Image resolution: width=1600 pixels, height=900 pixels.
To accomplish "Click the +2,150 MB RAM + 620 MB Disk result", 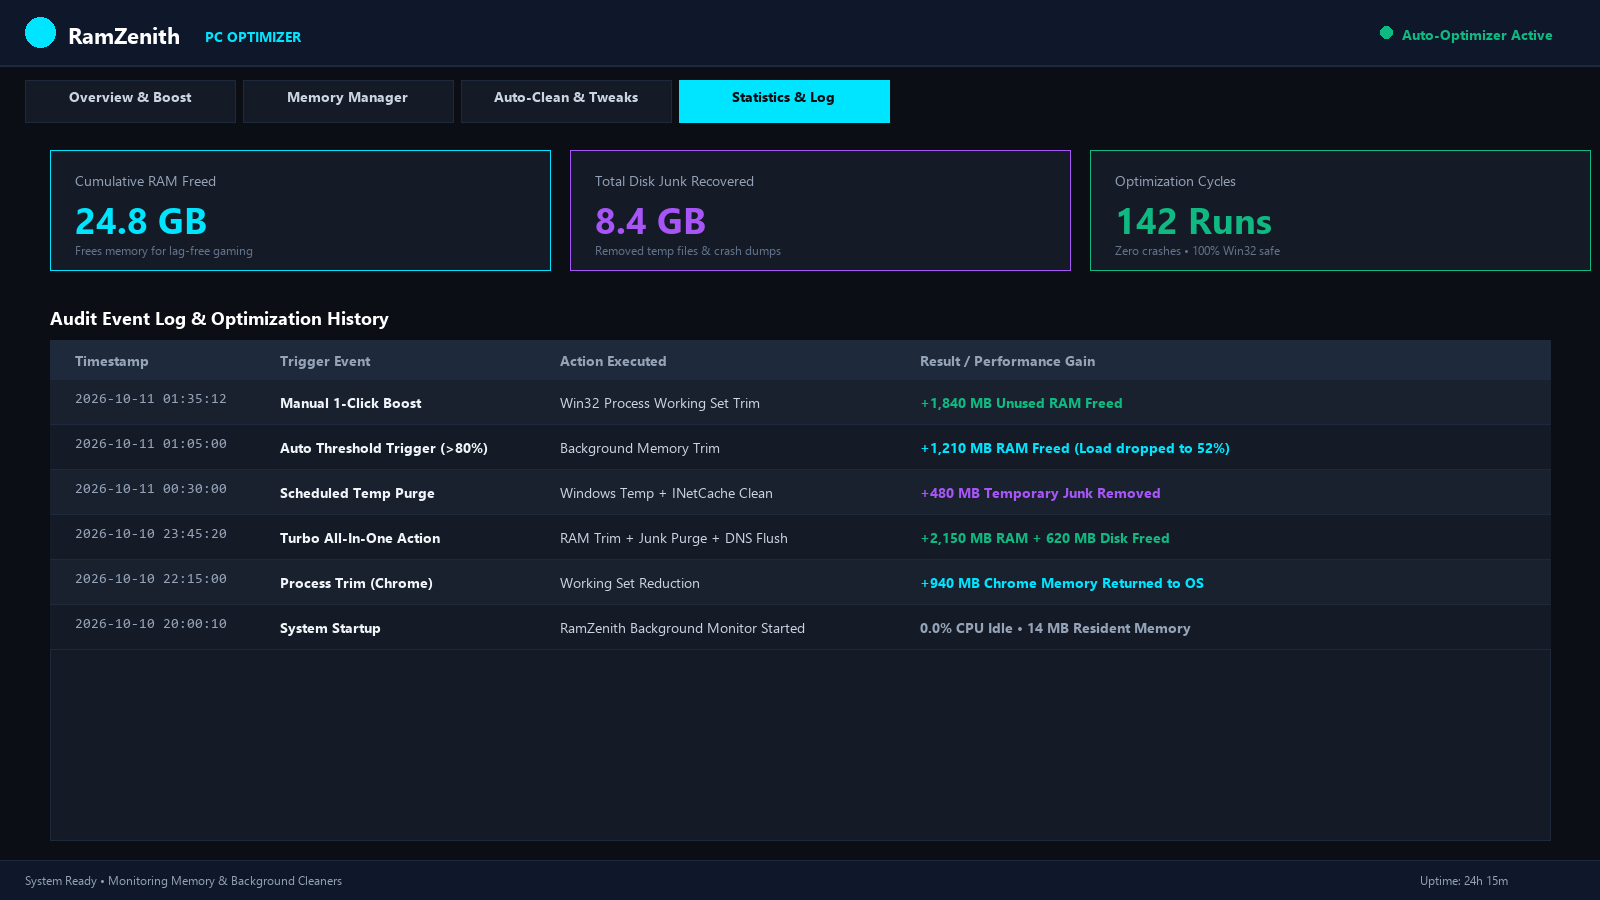I will click(1045, 538).
